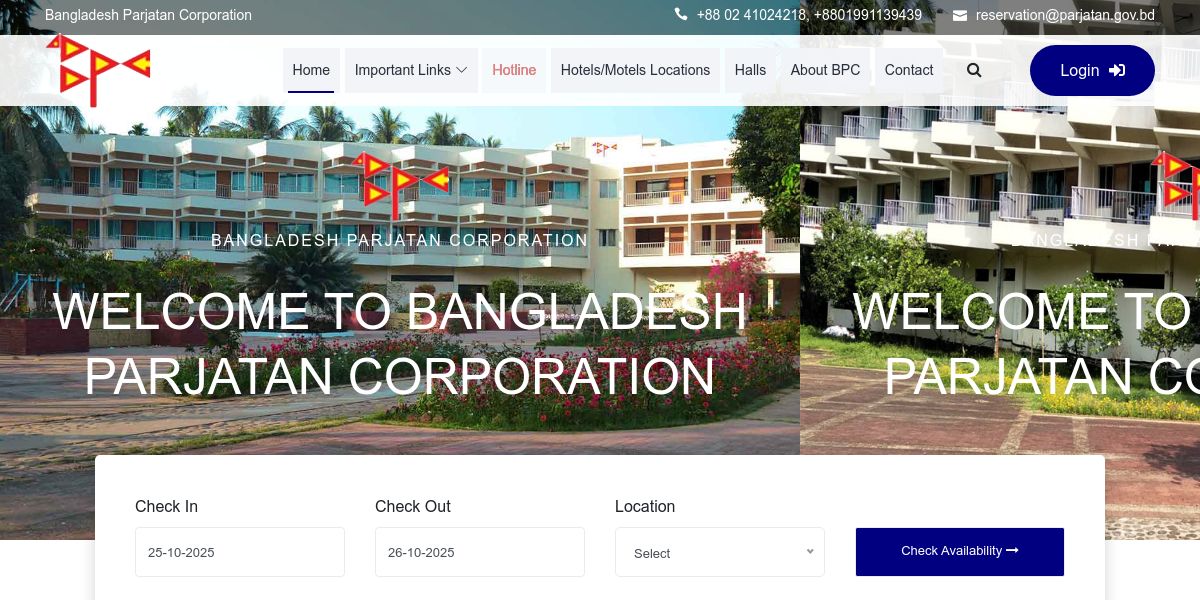Click the Check Out date field
Image resolution: width=1200 pixels, height=600 pixels.
coord(480,552)
